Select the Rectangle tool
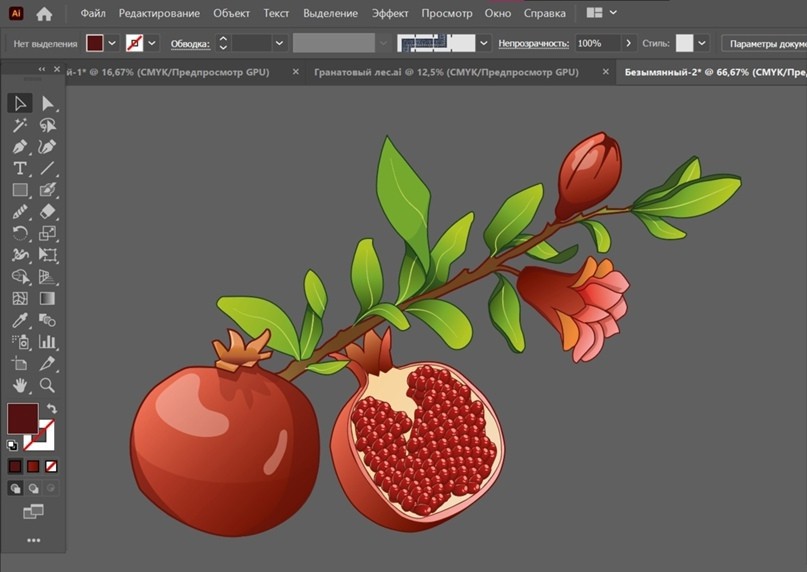Screen dimensions: 807x572 click(x=20, y=190)
